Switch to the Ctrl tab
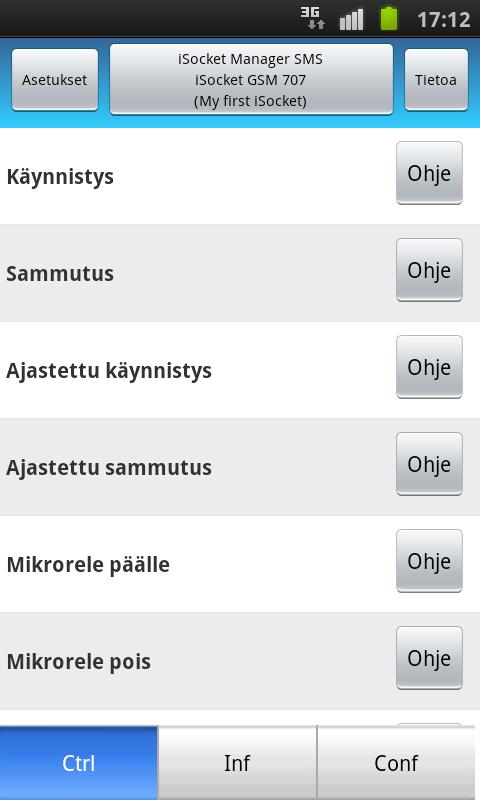This screenshot has width=480, height=800. pyautogui.click(x=79, y=763)
